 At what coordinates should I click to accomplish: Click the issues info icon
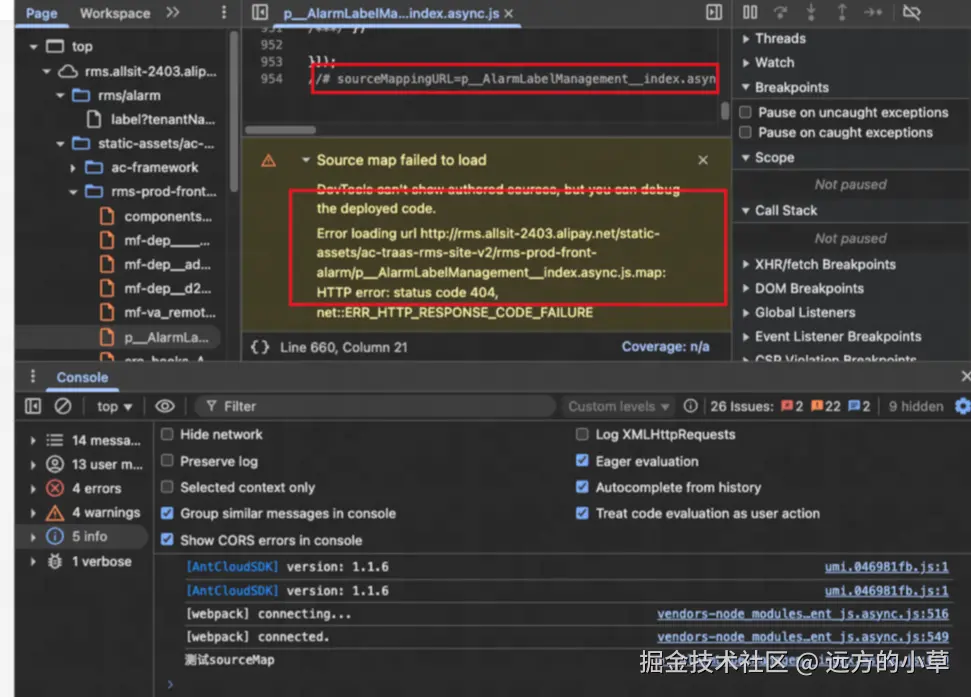690,406
